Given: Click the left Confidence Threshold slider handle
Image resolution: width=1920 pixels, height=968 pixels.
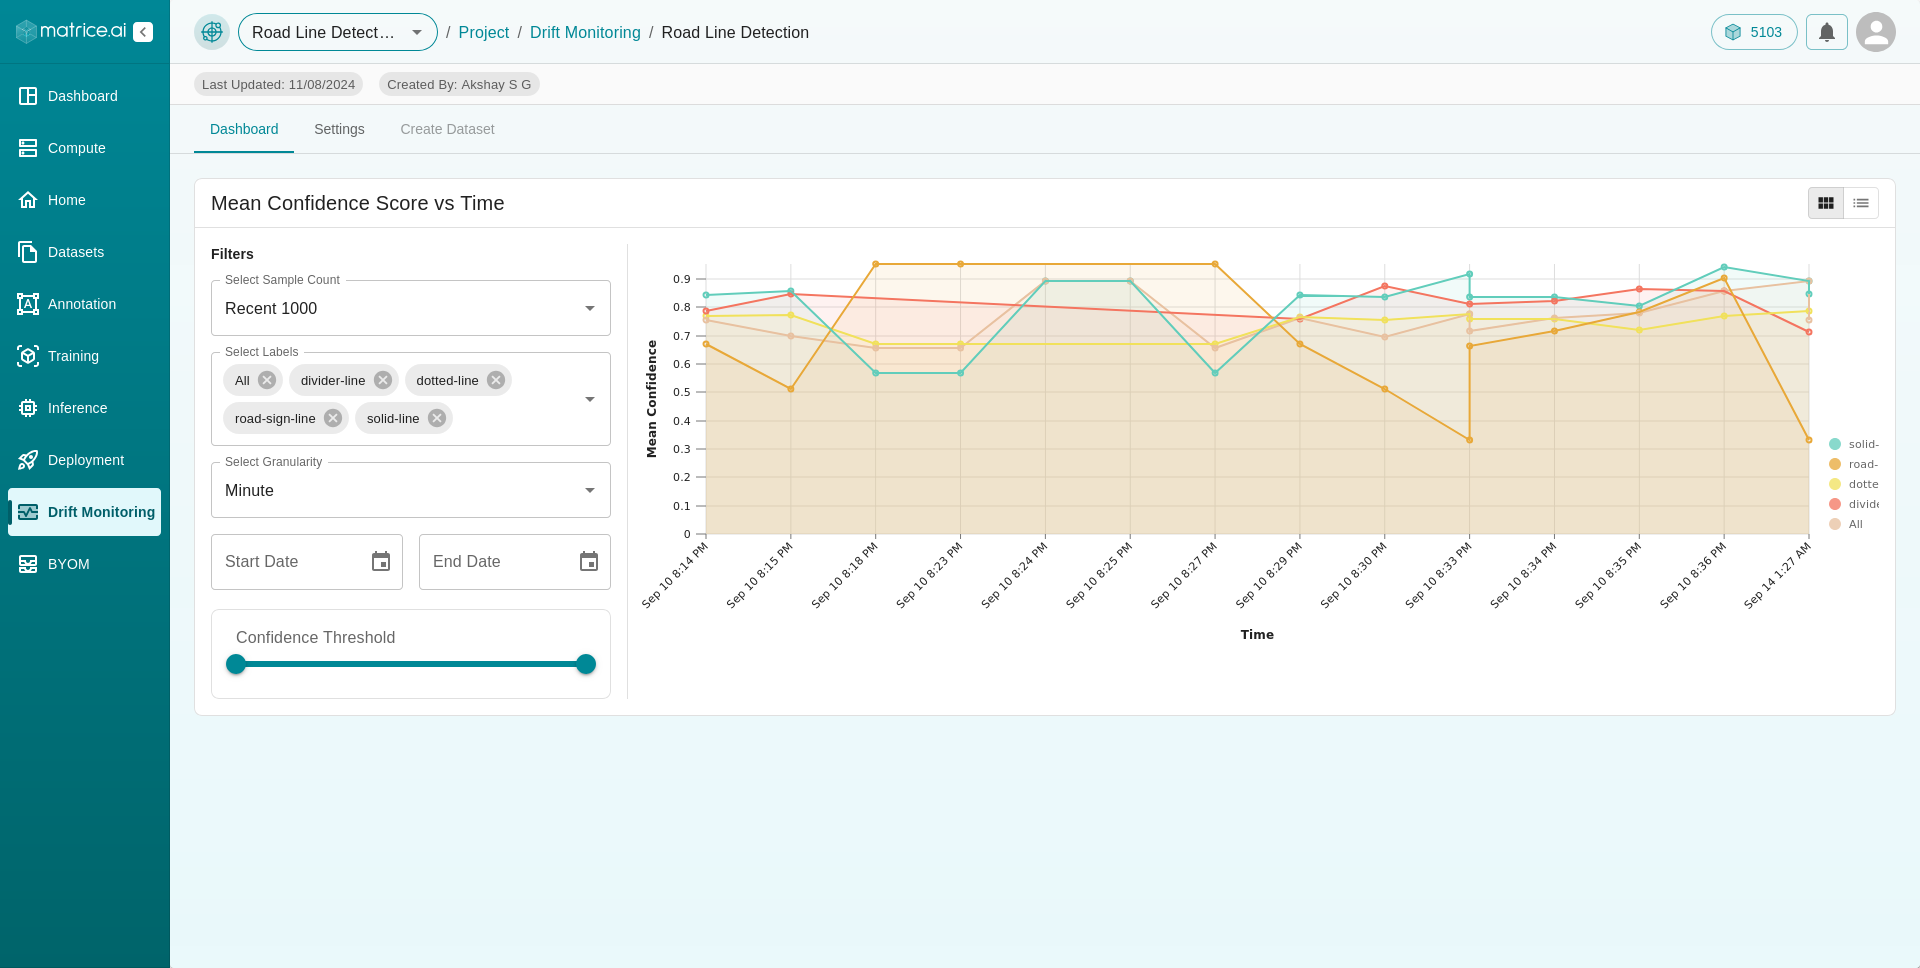Looking at the screenshot, I should [236, 664].
